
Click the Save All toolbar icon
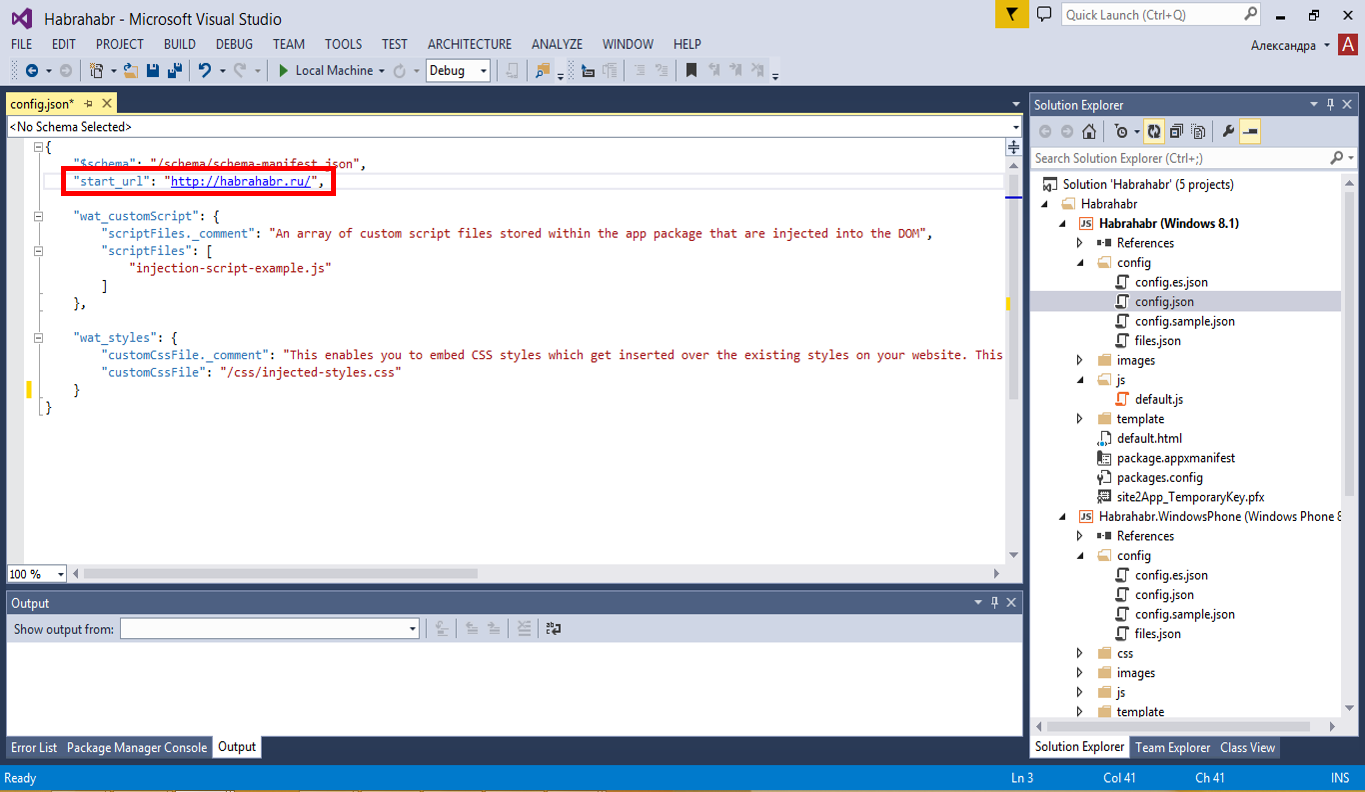click(174, 71)
